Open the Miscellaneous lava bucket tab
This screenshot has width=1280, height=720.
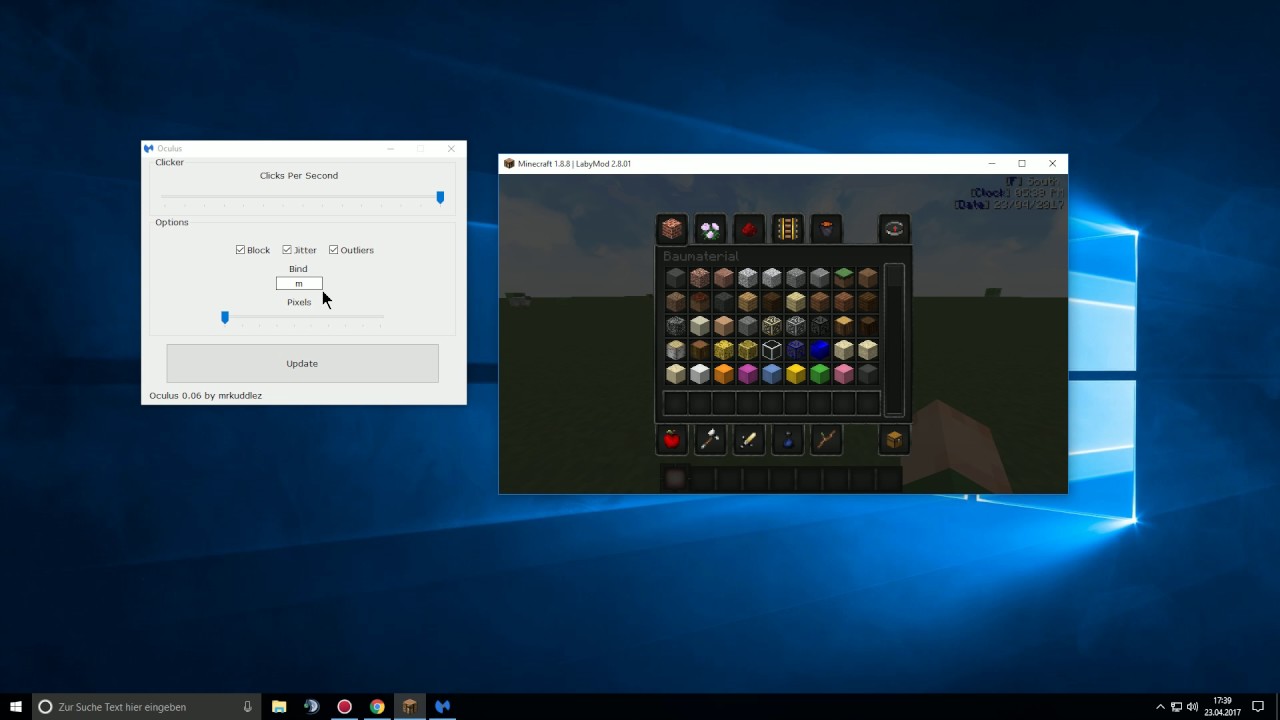(826, 229)
